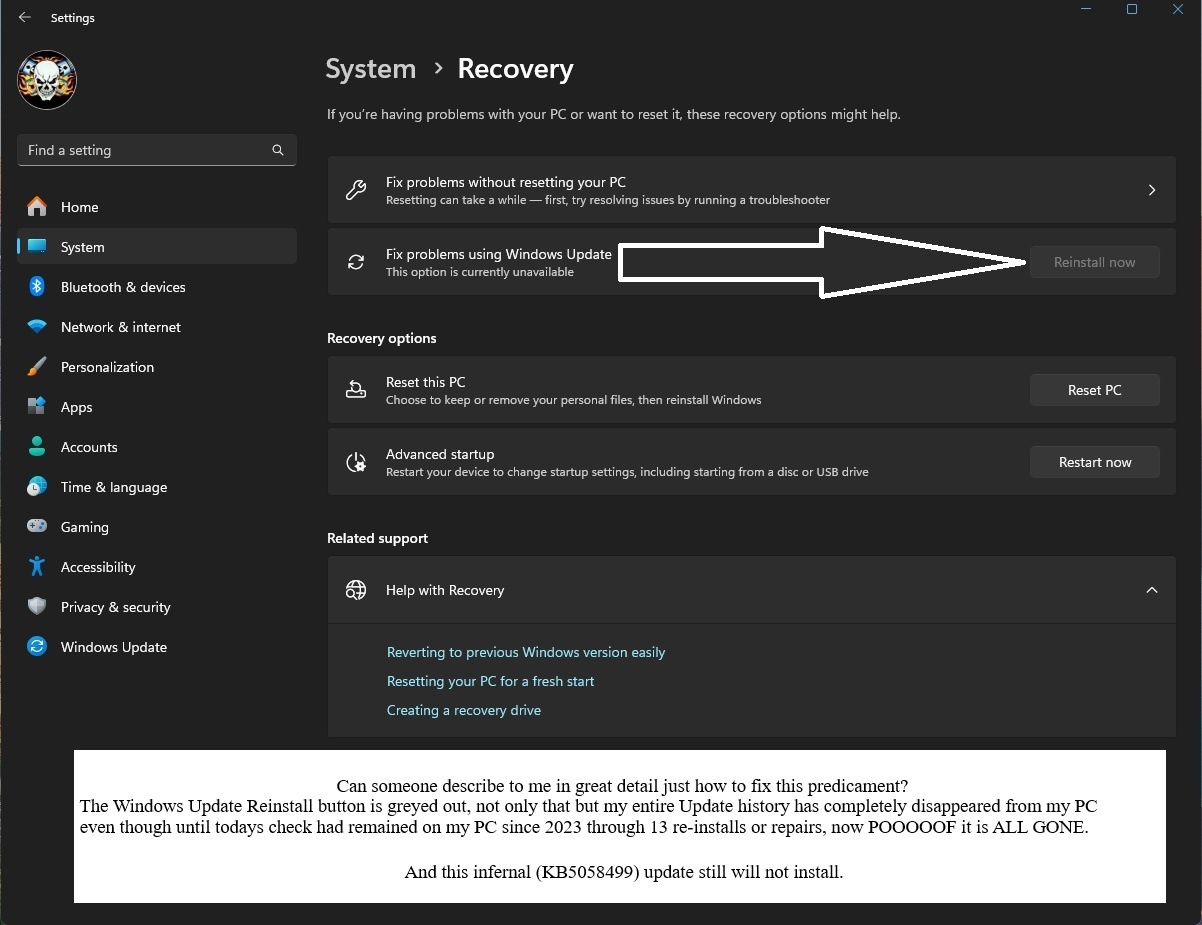Open Privacy & security settings
The height and width of the screenshot is (925, 1202).
click(114, 607)
